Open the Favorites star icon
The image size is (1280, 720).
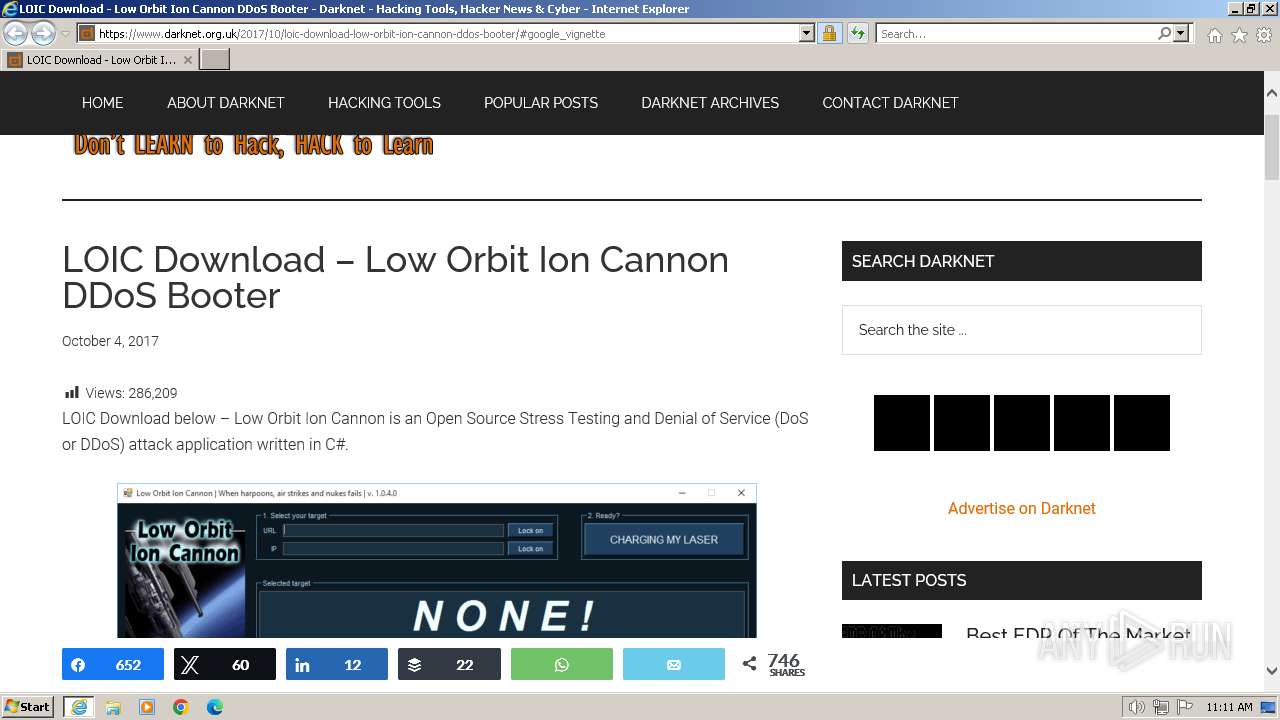[x=1239, y=35]
